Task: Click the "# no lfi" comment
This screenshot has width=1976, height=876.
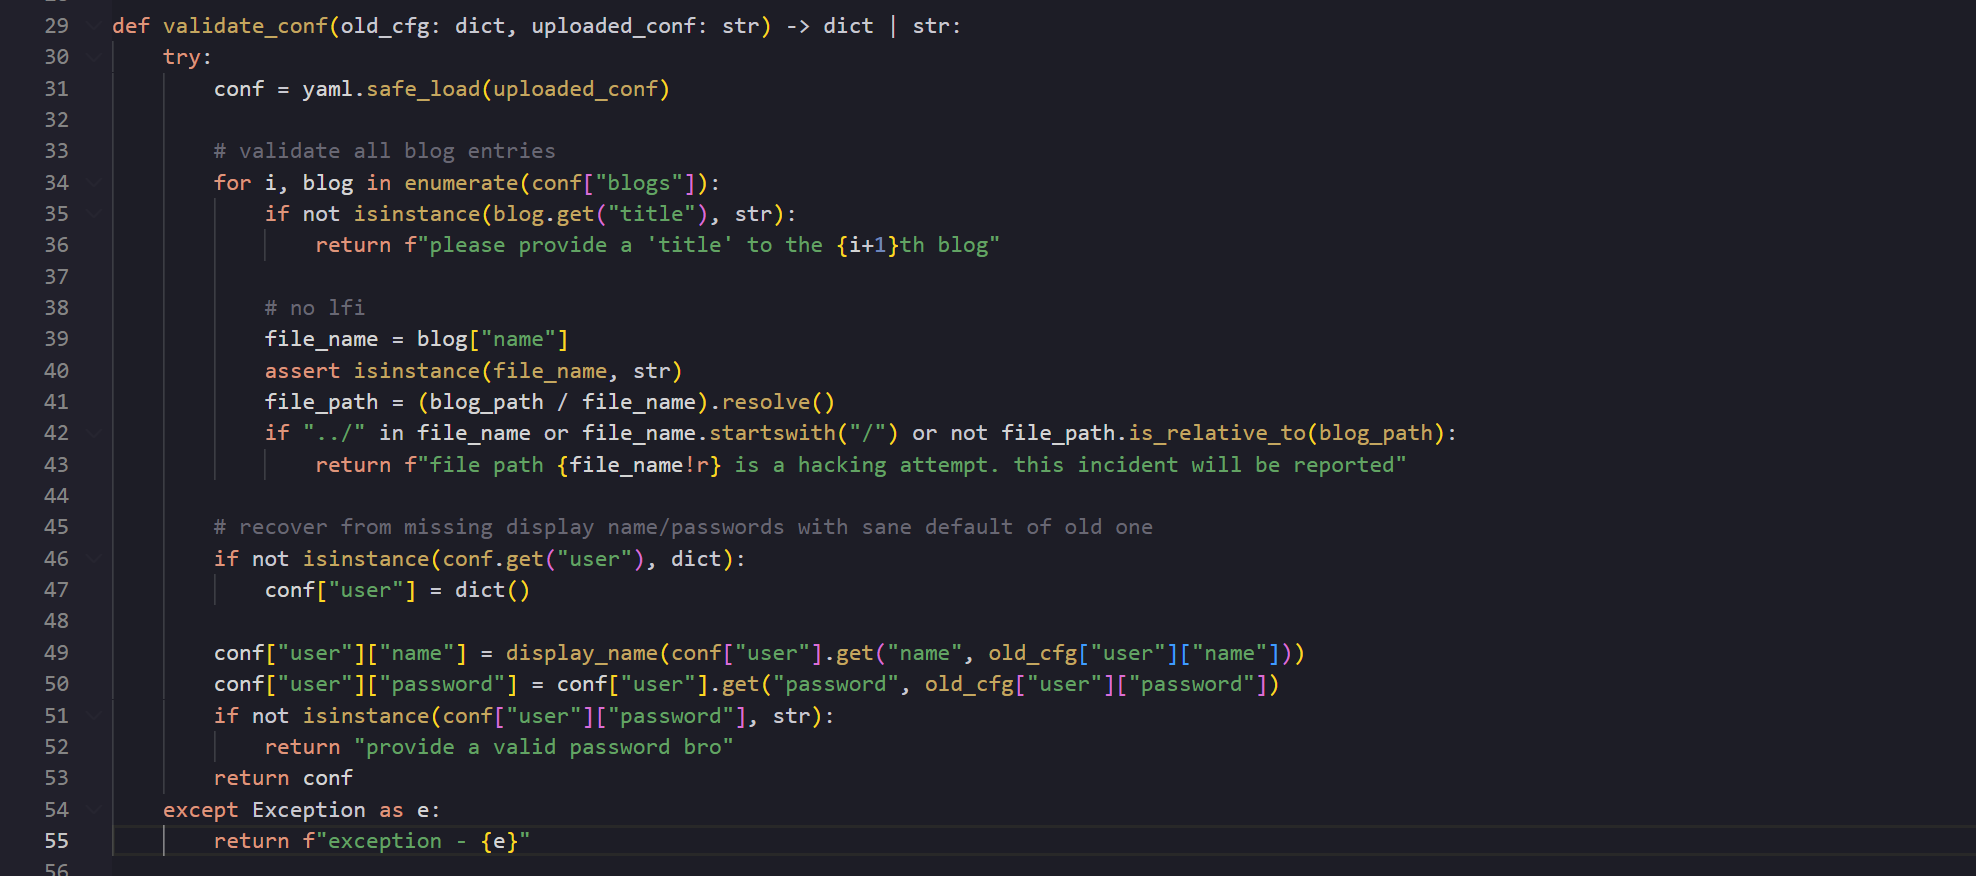Action: tap(314, 308)
